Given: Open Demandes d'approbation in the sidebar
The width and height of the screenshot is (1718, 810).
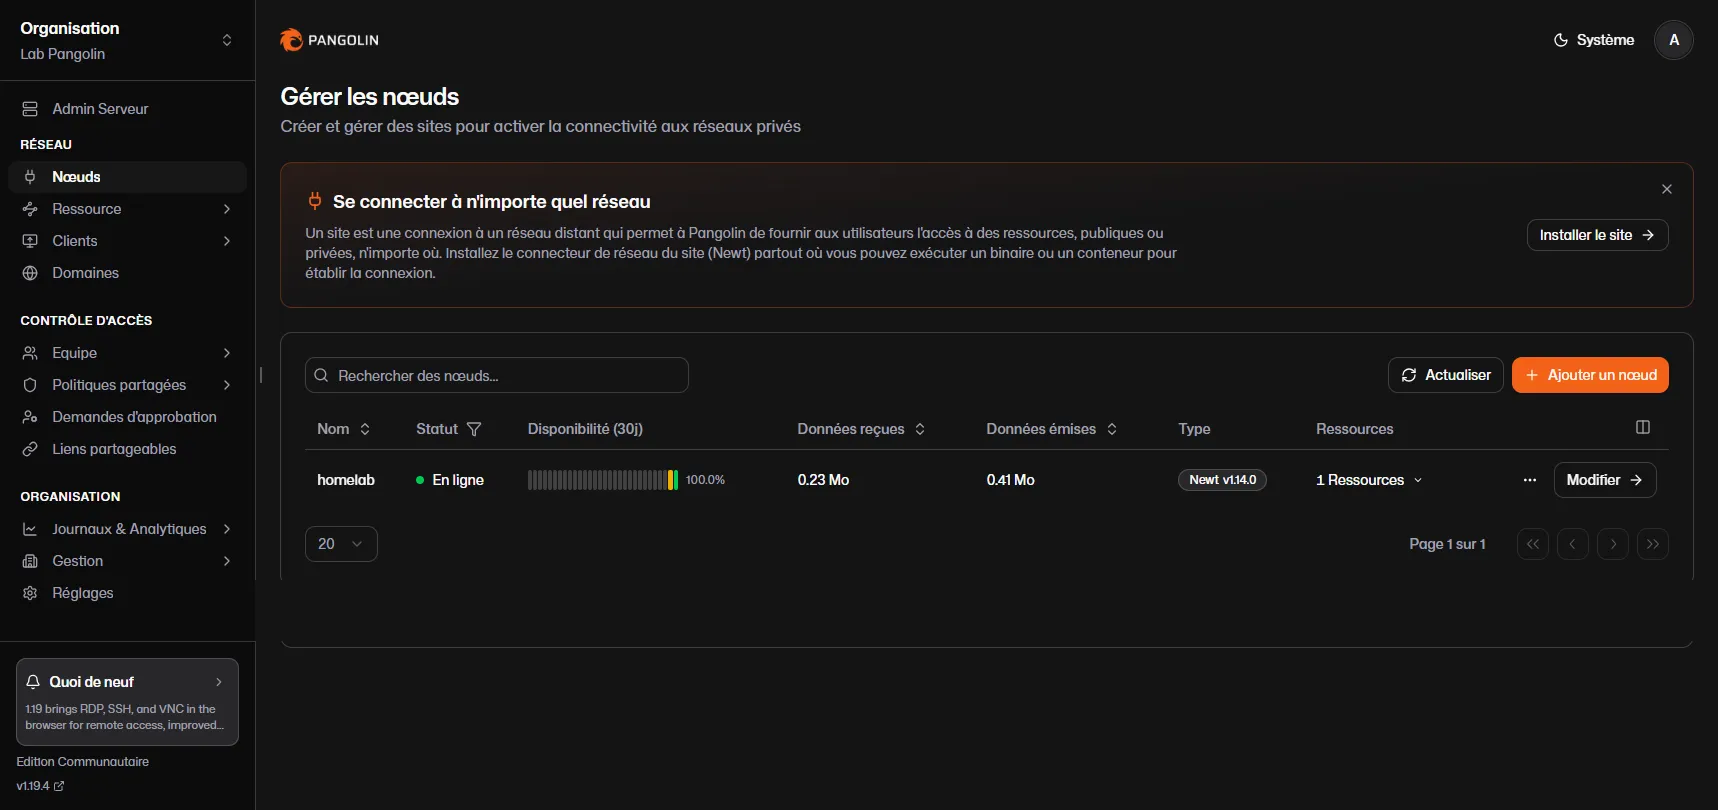Looking at the screenshot, I should pos(127,417).
